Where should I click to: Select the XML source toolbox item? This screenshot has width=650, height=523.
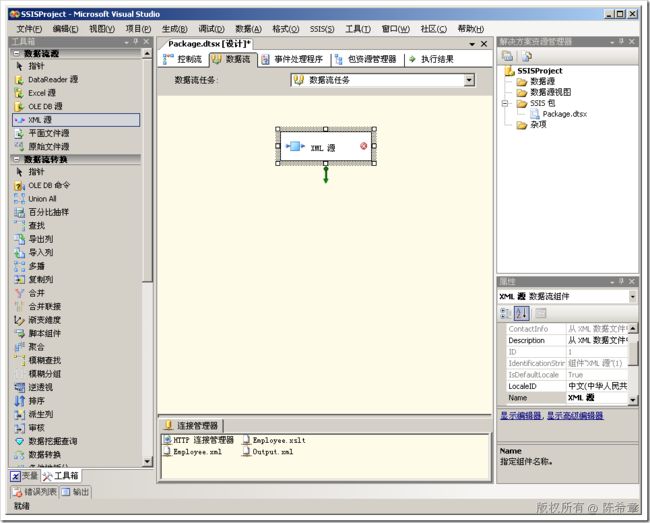[x=76, y=120]
